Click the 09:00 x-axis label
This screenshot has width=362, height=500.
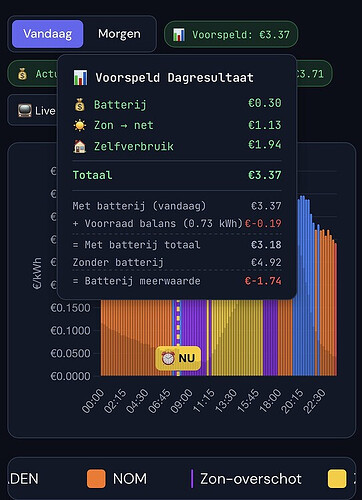181,401
